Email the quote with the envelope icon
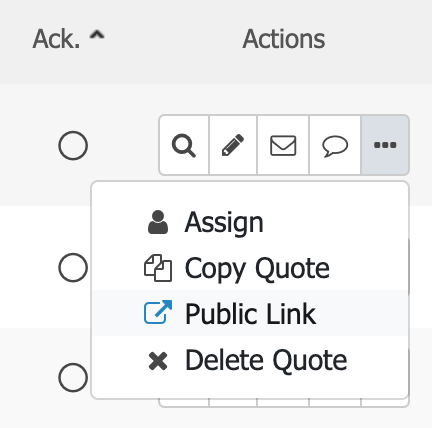 283,145
